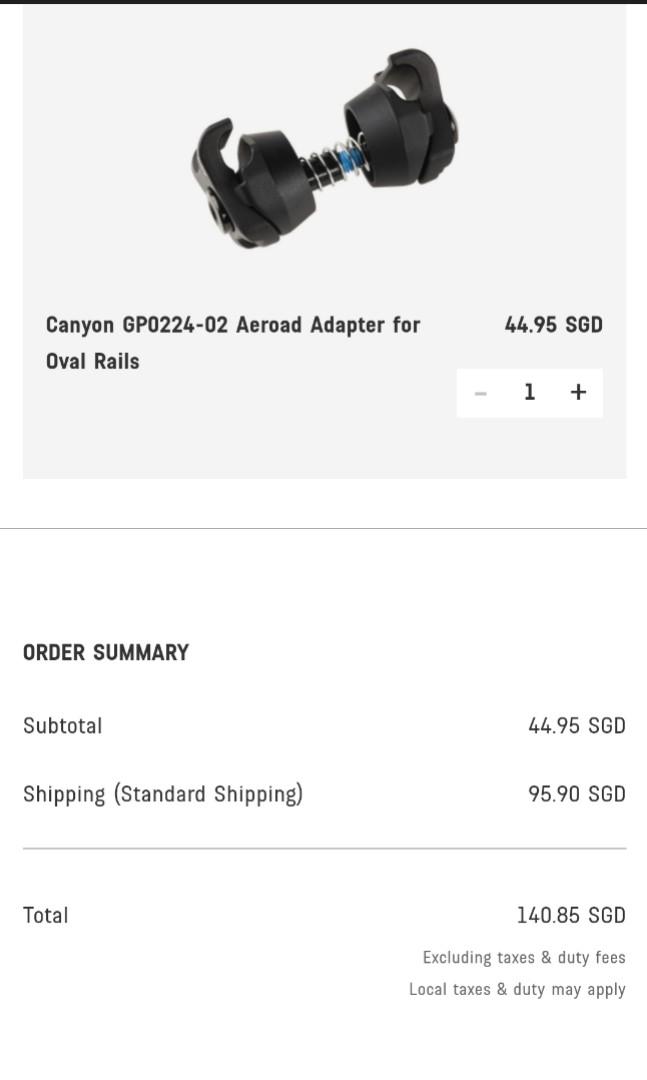Select the 44.95 SGD item price
647x1080 pixels.
pos(553,324)
